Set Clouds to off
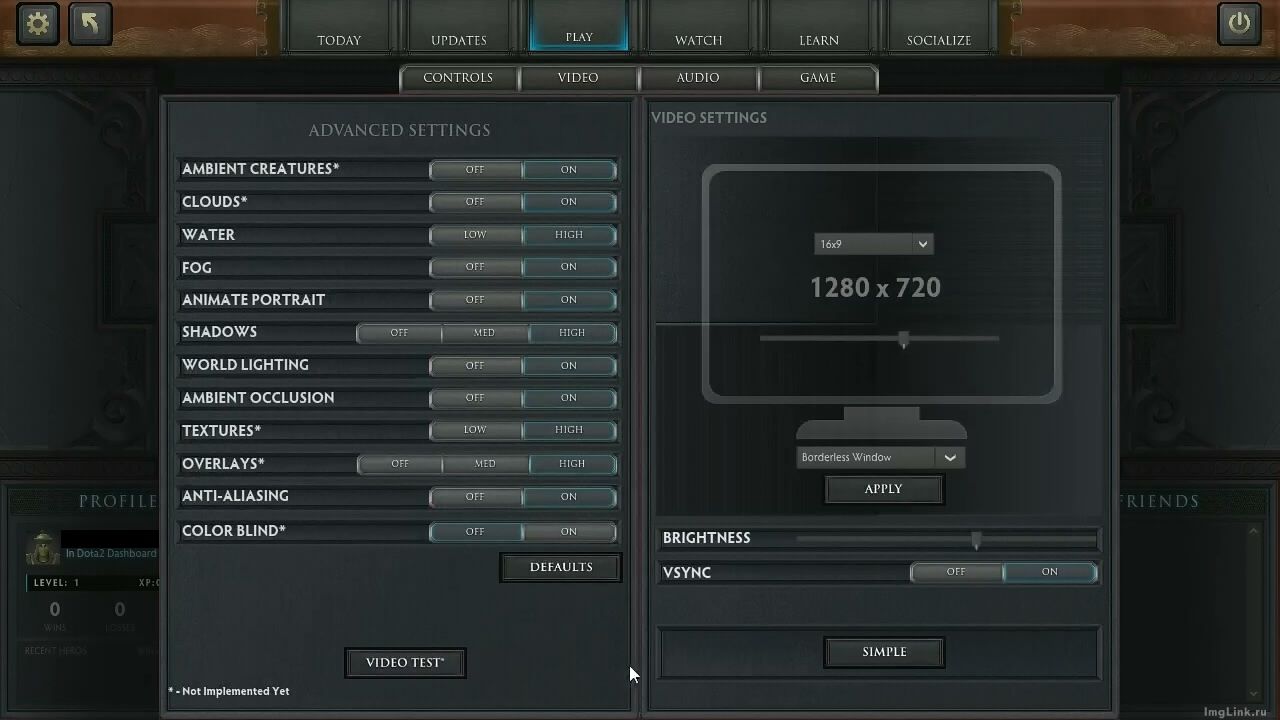Viewport: 1280px width, 720px height. [475, 202]
